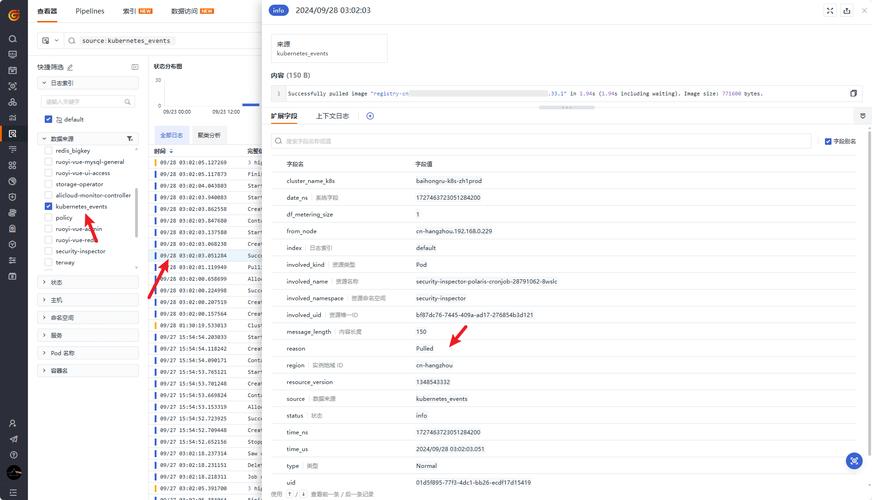Select the 03:02:03.862558 log row
The width and height of the screenshot is (872, 500).
click(x=200, y=209)
